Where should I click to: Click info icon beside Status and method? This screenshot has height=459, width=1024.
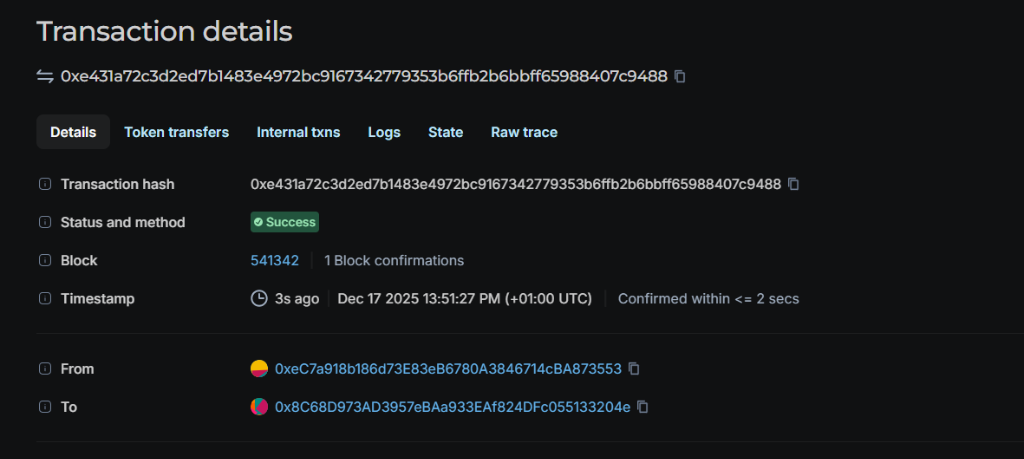44,222
